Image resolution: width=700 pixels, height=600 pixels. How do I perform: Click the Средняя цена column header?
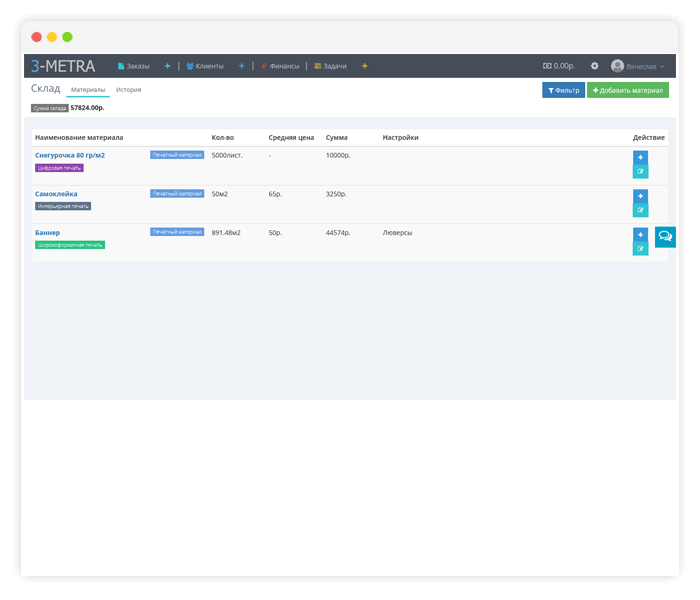coord(291,138)
